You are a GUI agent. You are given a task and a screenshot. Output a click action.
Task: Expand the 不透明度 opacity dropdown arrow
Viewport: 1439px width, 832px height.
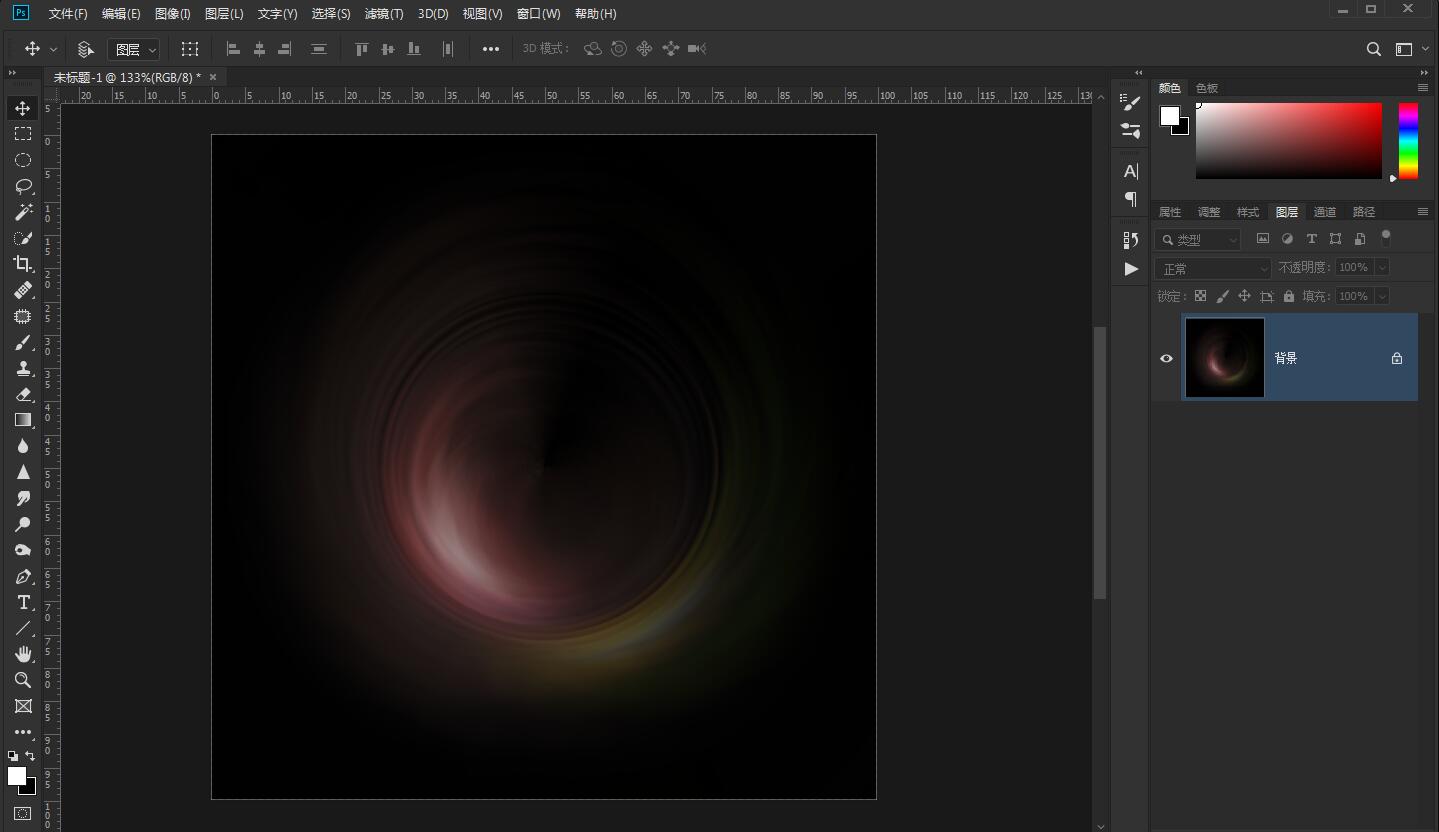tap(1382, 267)
